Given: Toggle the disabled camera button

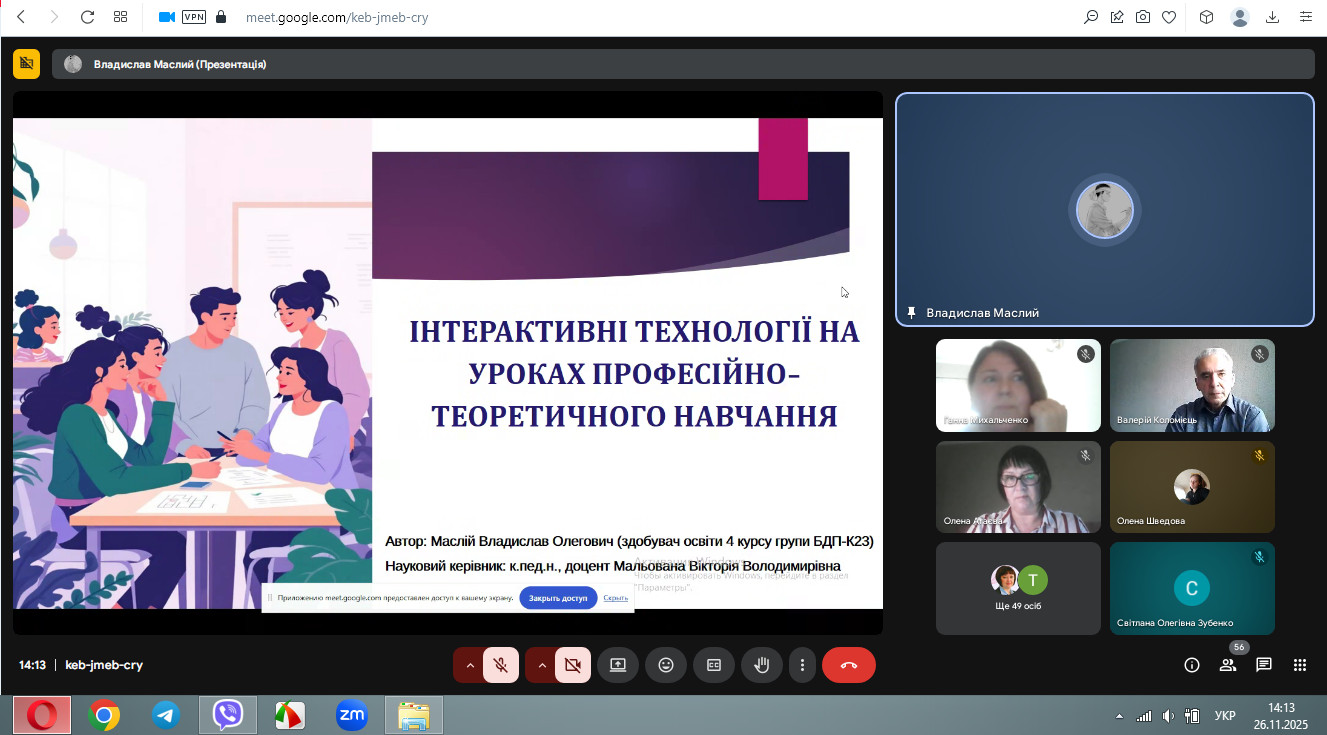Looking at the screenshot, I should tap(573, 665).
